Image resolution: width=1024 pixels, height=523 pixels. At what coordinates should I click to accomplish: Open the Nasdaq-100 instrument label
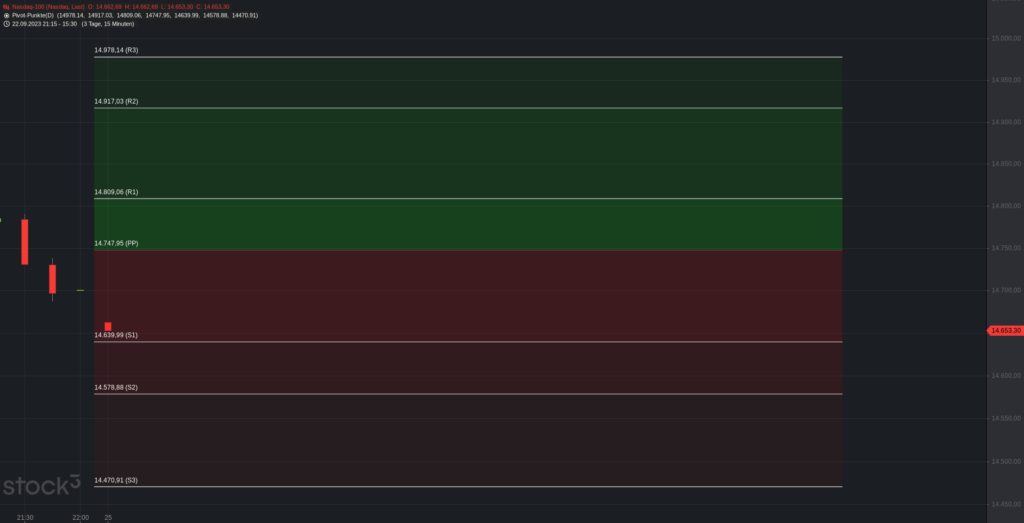click(x=48, y=7)
